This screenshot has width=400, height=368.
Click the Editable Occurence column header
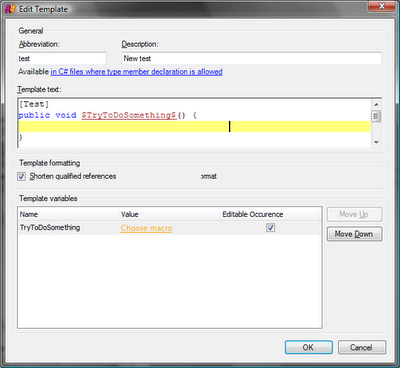(271, 214)
